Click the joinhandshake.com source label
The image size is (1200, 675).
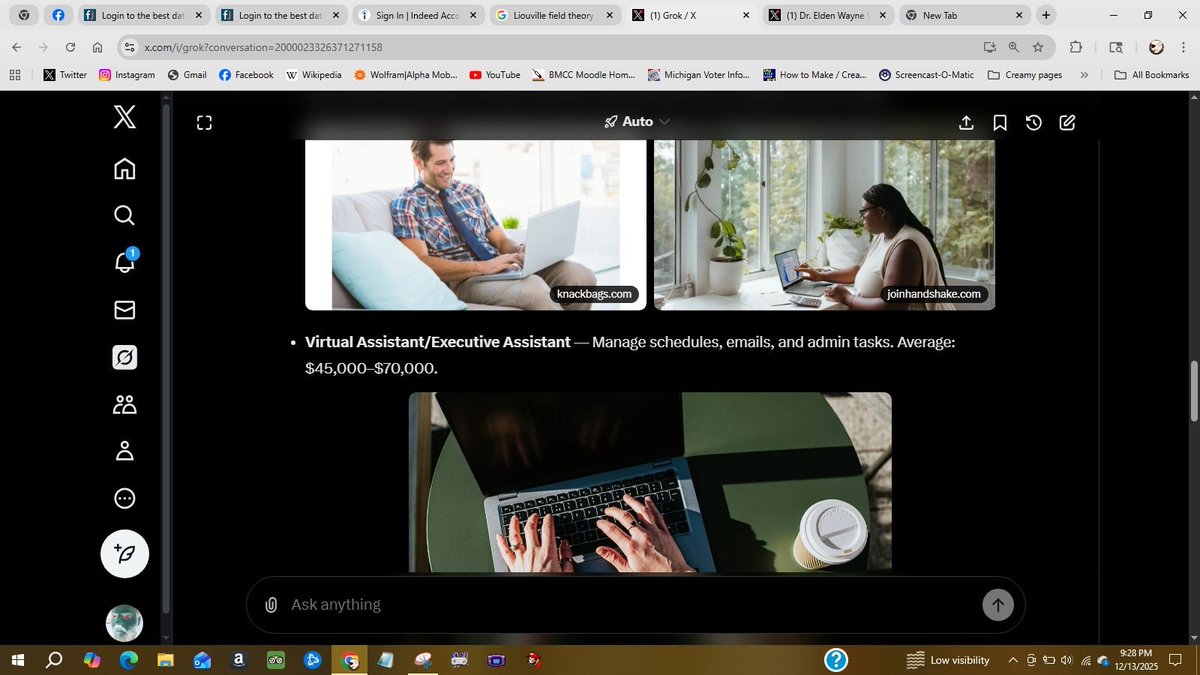934,294
